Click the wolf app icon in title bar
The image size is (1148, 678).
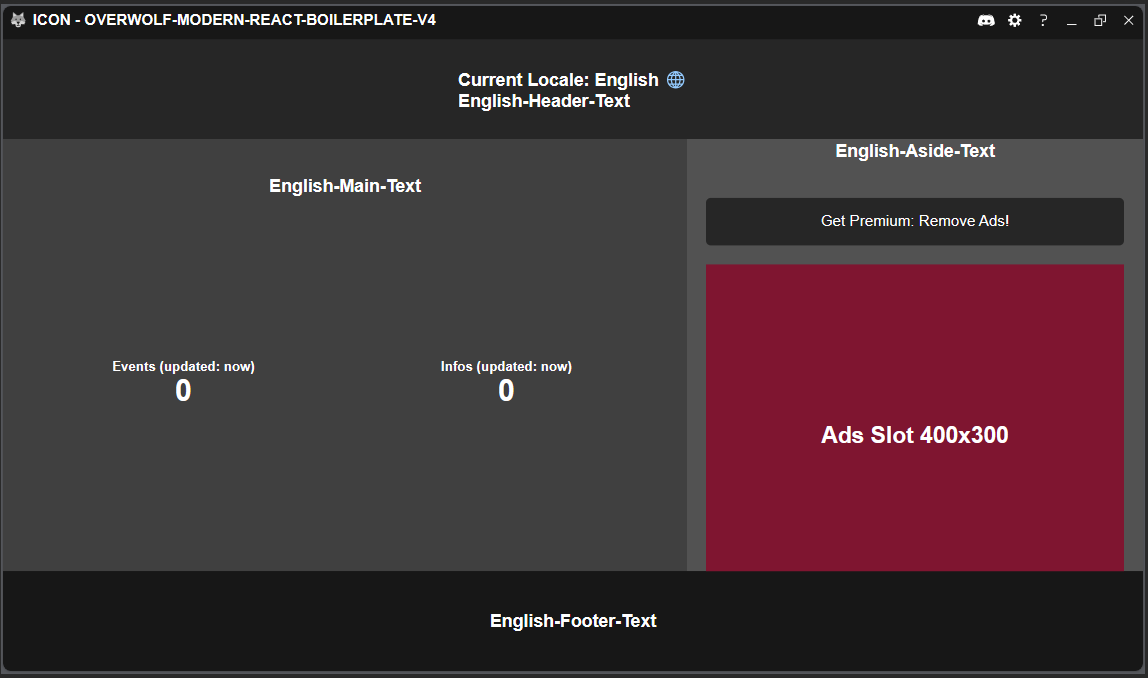pos(18,20)
